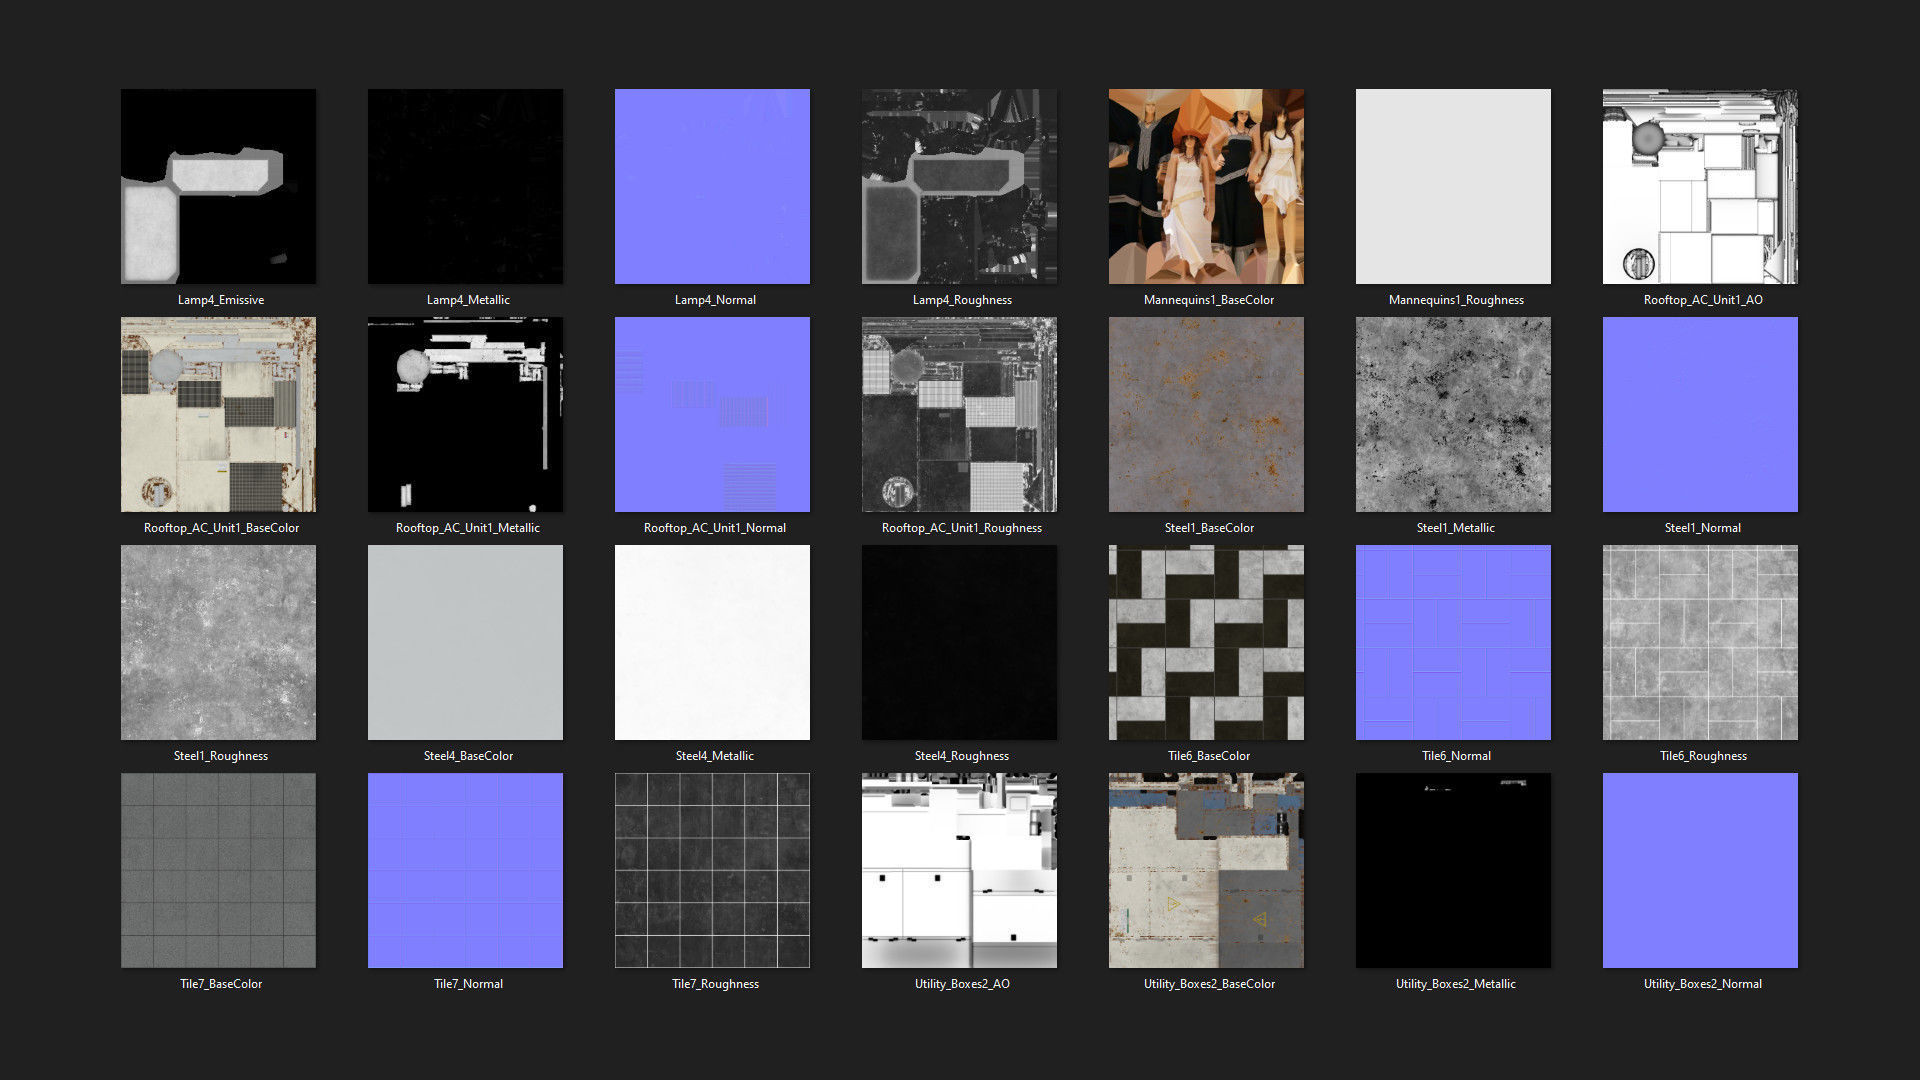This screenshot has width=1920, height=1080.
Task: Select the Rooftop_AC_Unit1_Normal map thumbnail
Action: point(712,414)
